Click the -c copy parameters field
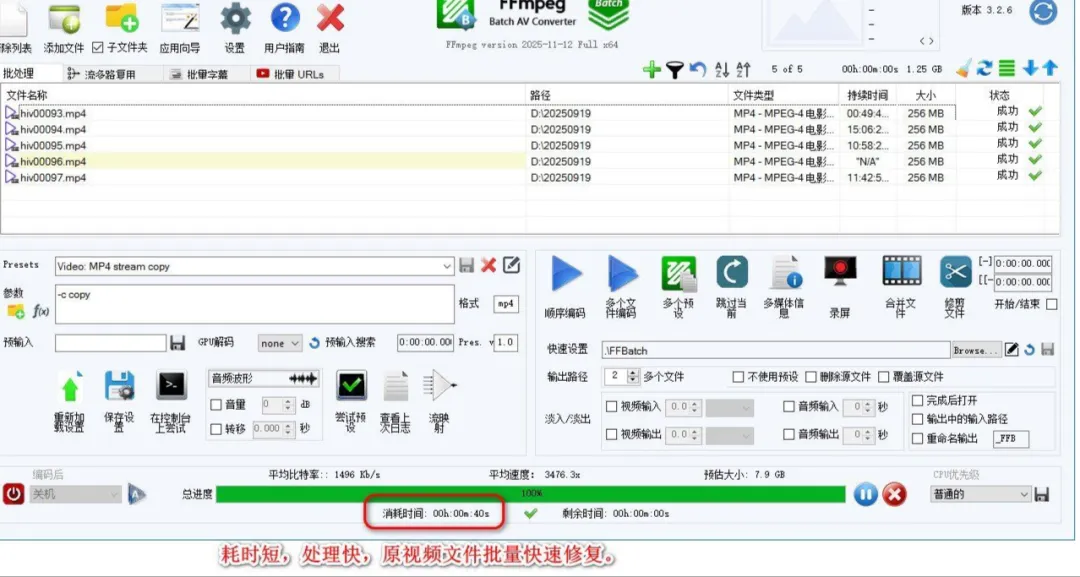The width and height of the screenshot is (1080, 577). [255, 304]
